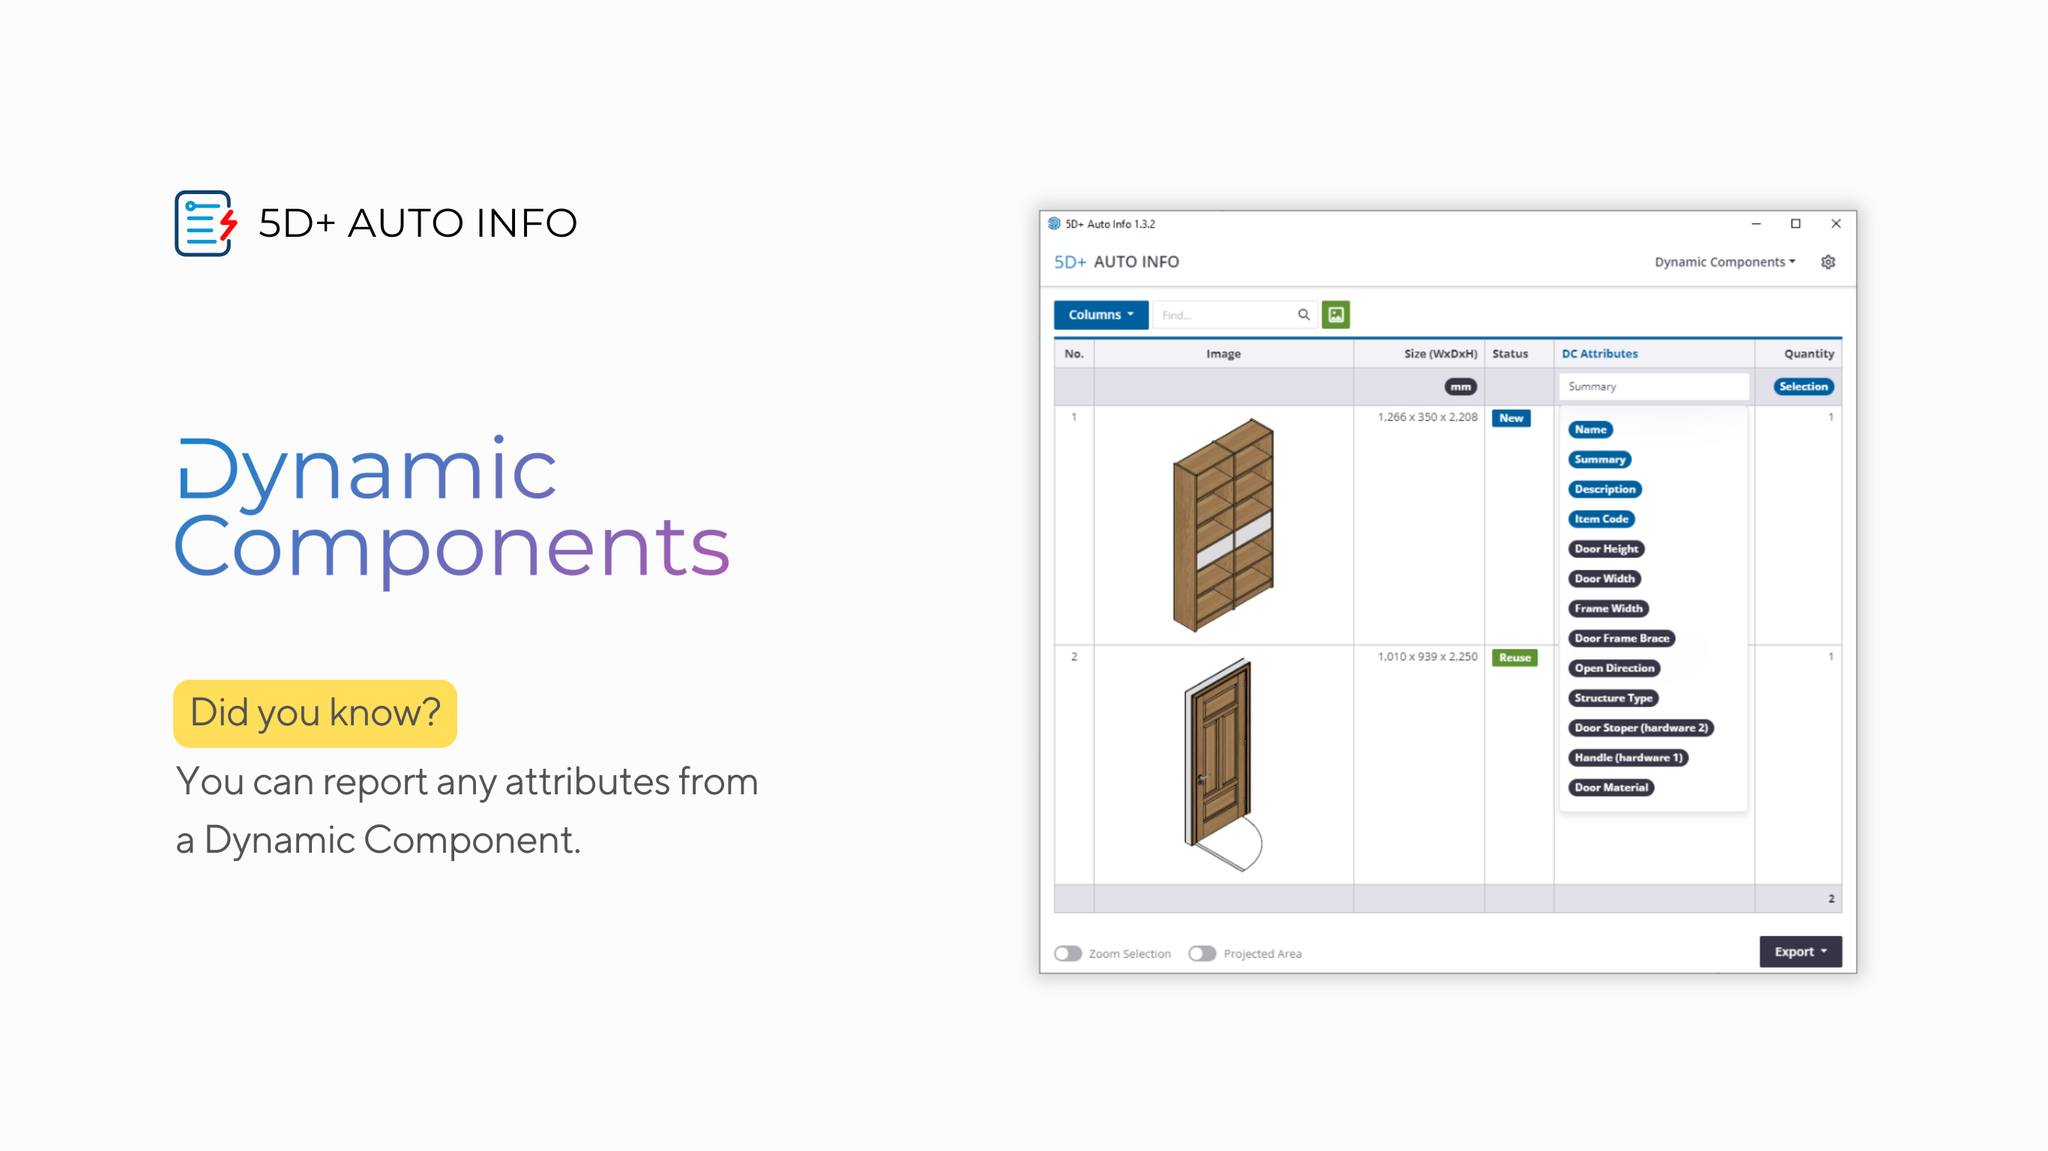
Task: Select the Name attribute tag
Action: (1590, 430)
